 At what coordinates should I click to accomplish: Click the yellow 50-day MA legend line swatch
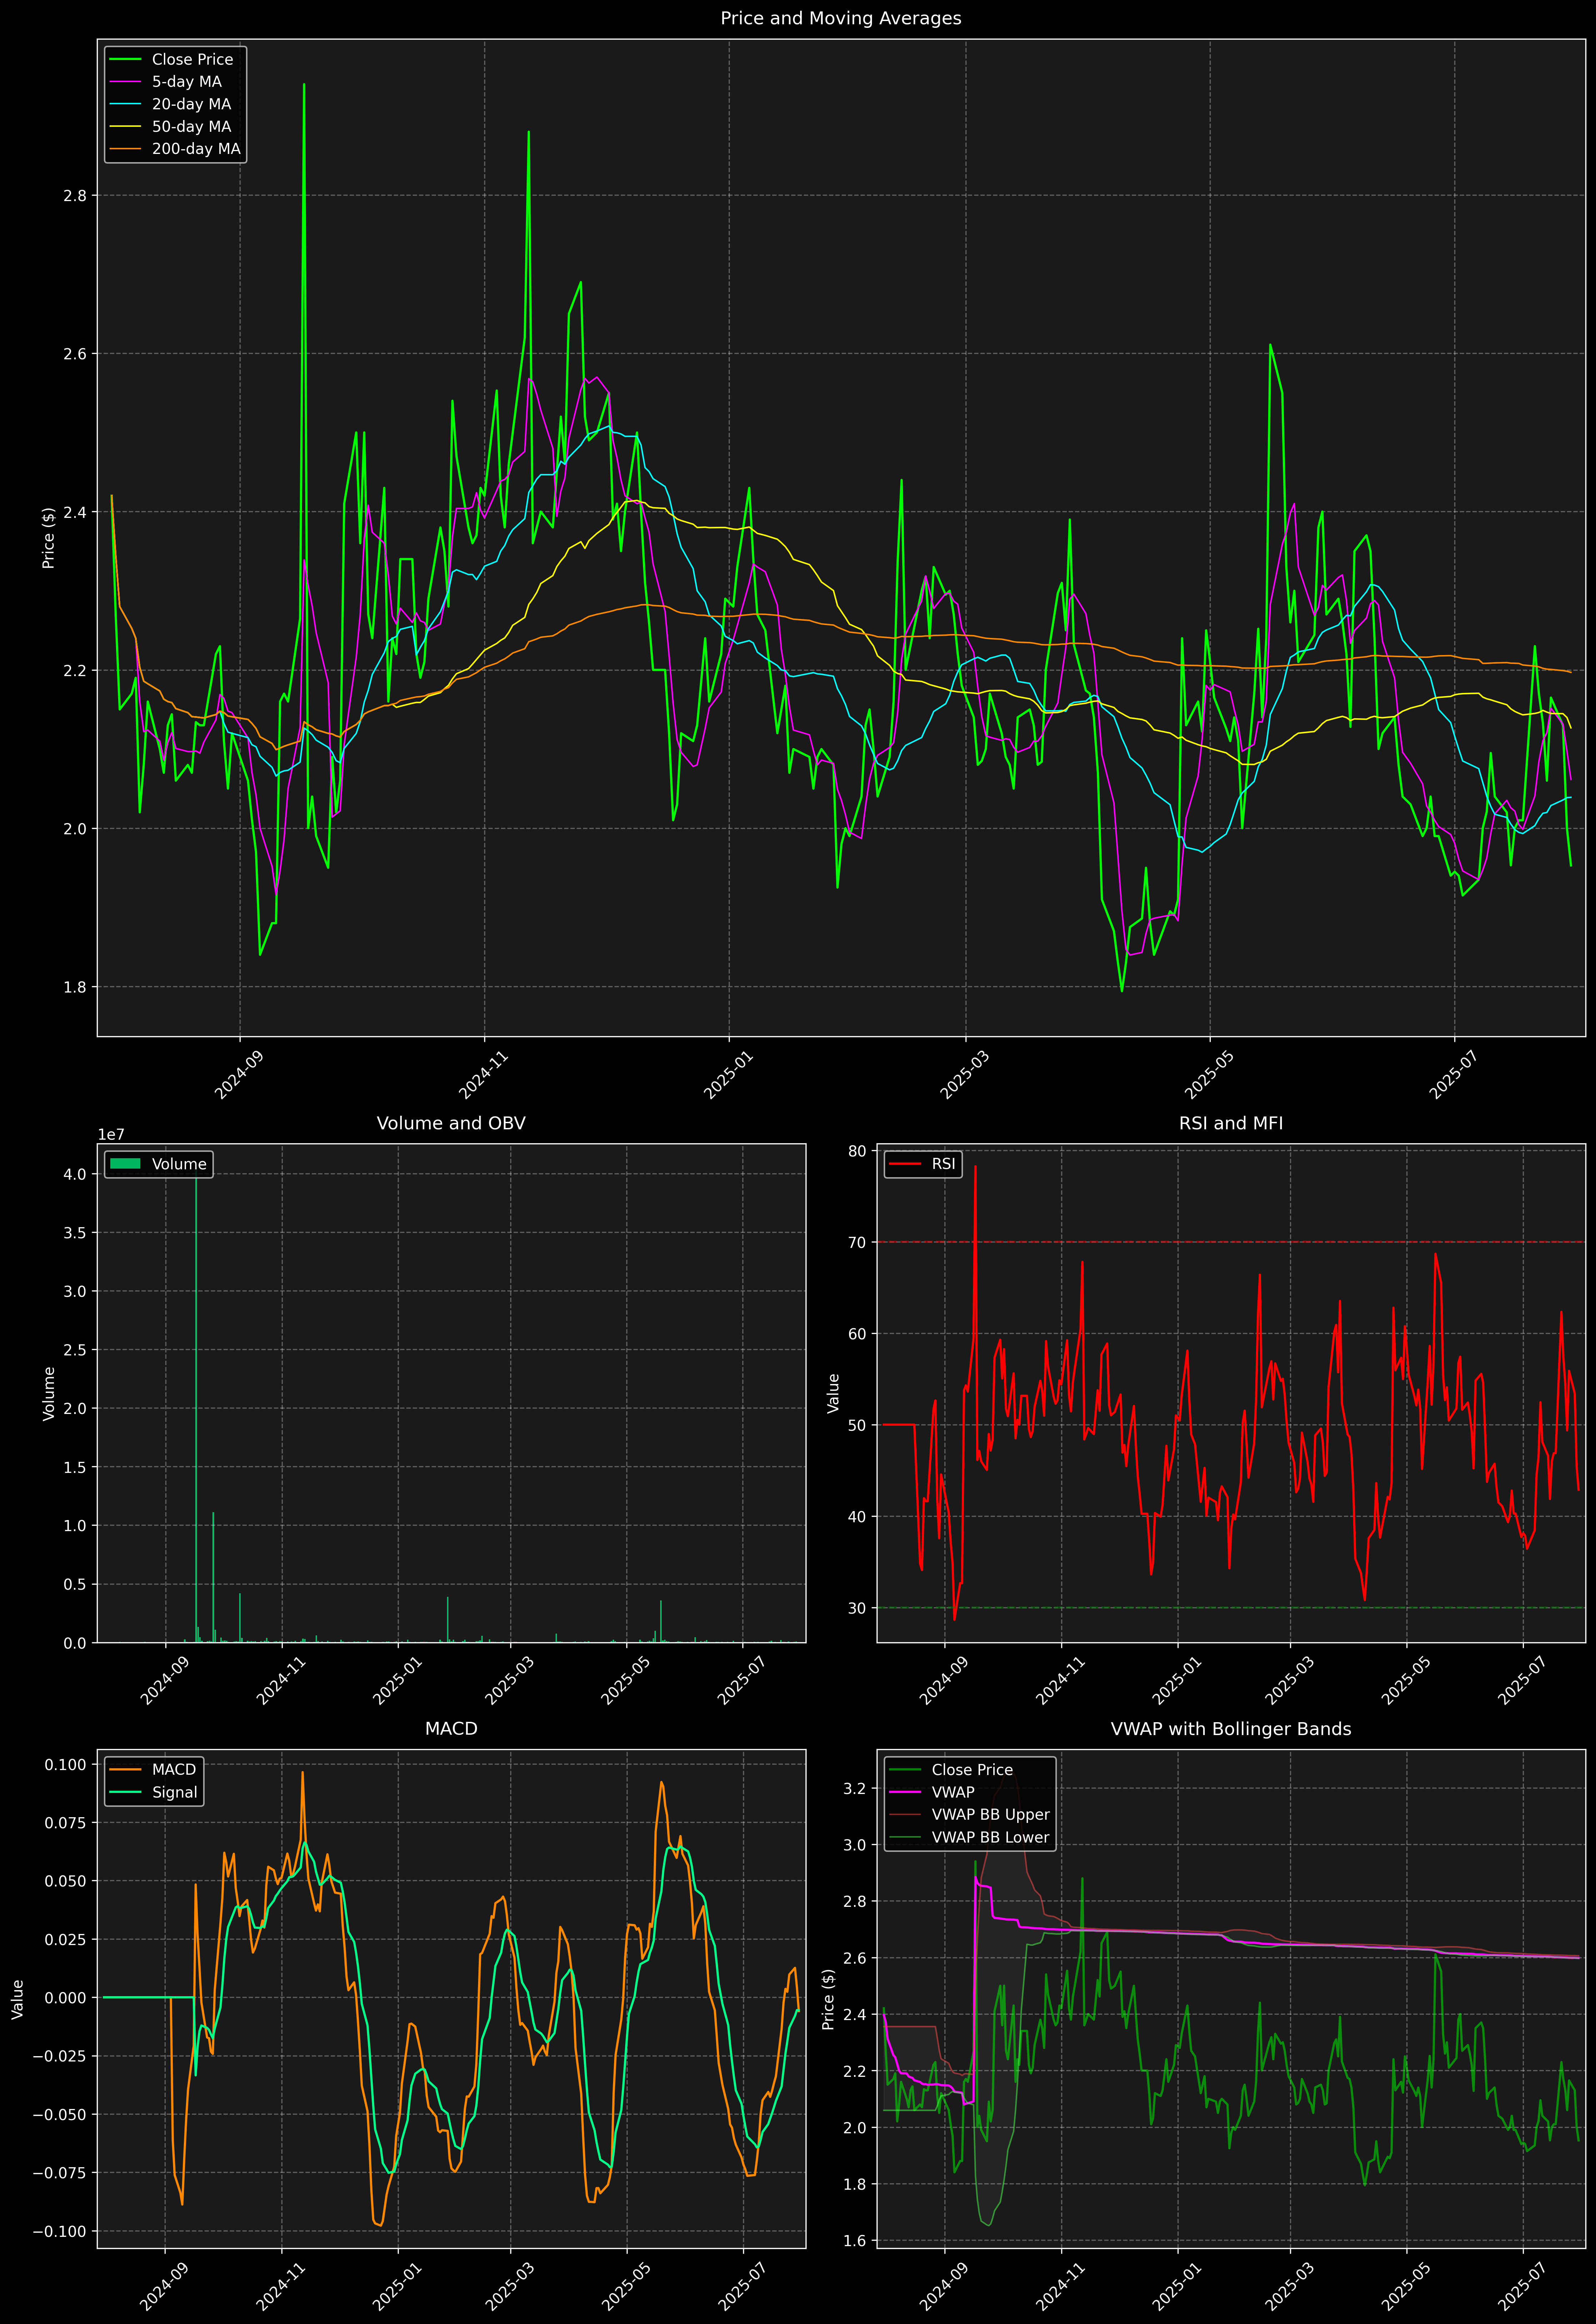click(x=125, y=127)
